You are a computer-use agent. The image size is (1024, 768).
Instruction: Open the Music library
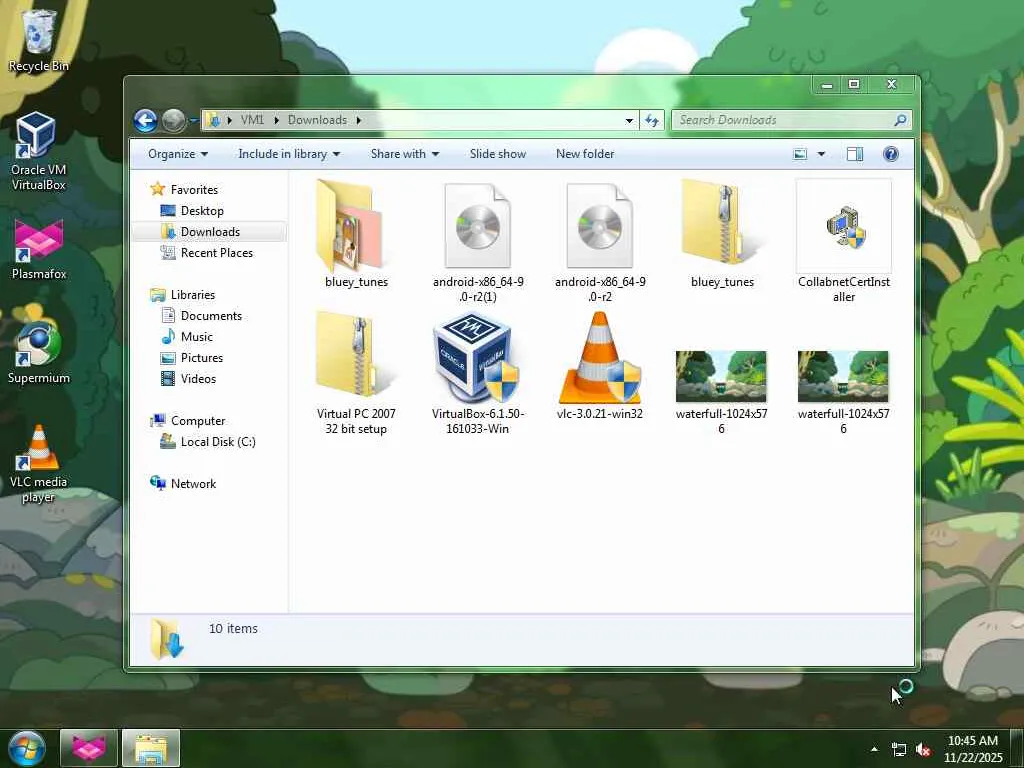click(197, 336)
